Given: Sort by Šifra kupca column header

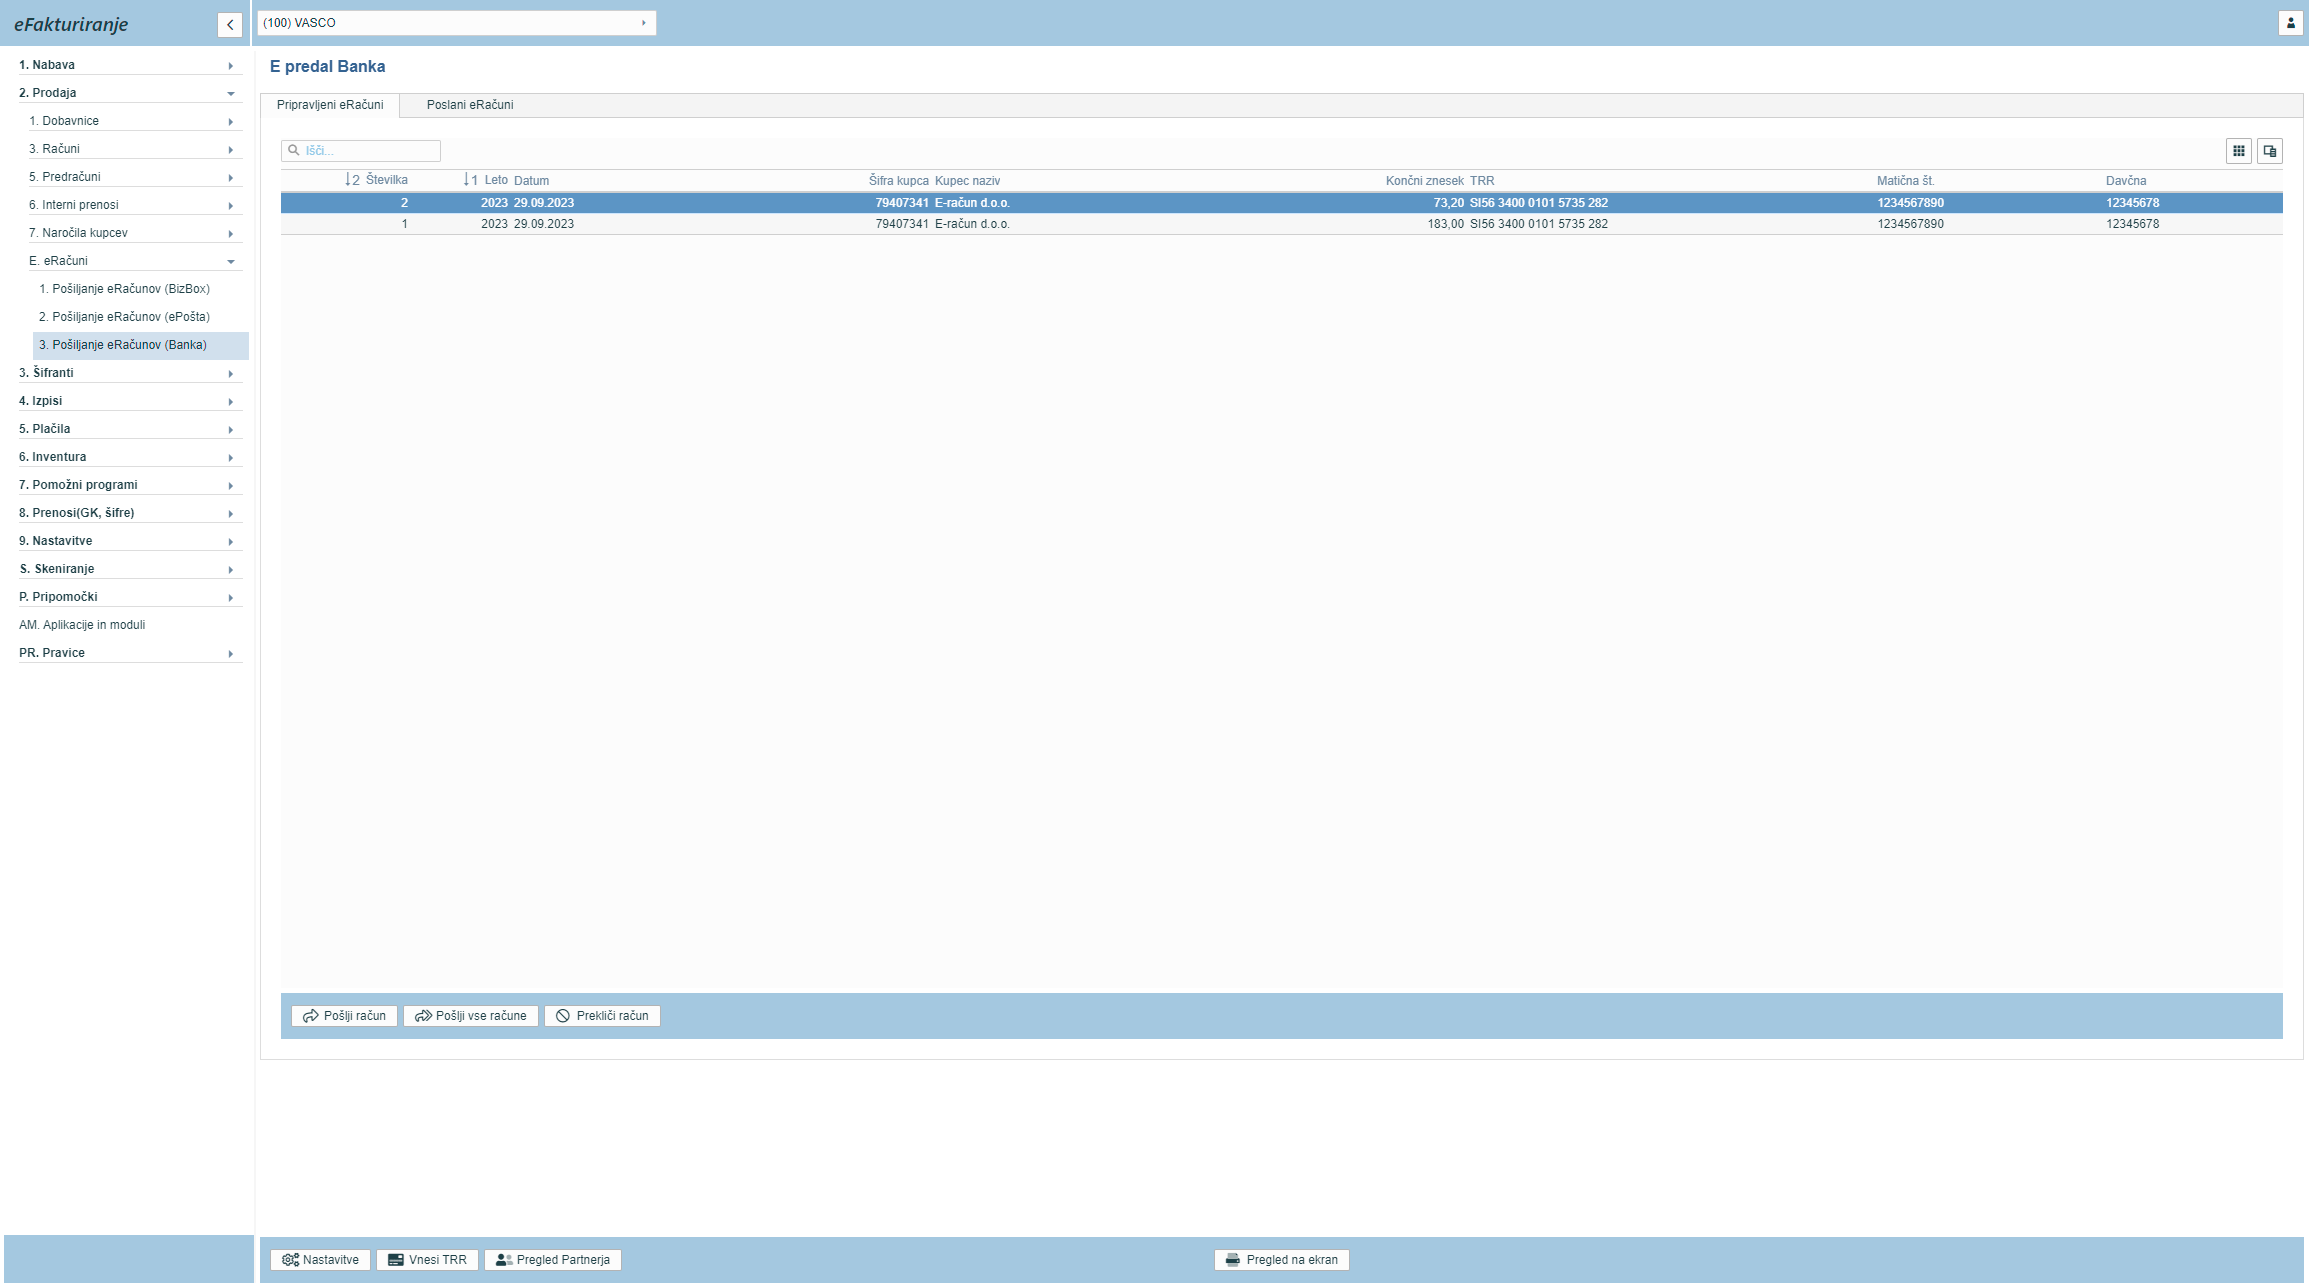Looking at the screenshot, I should click(x=898, y=181).
